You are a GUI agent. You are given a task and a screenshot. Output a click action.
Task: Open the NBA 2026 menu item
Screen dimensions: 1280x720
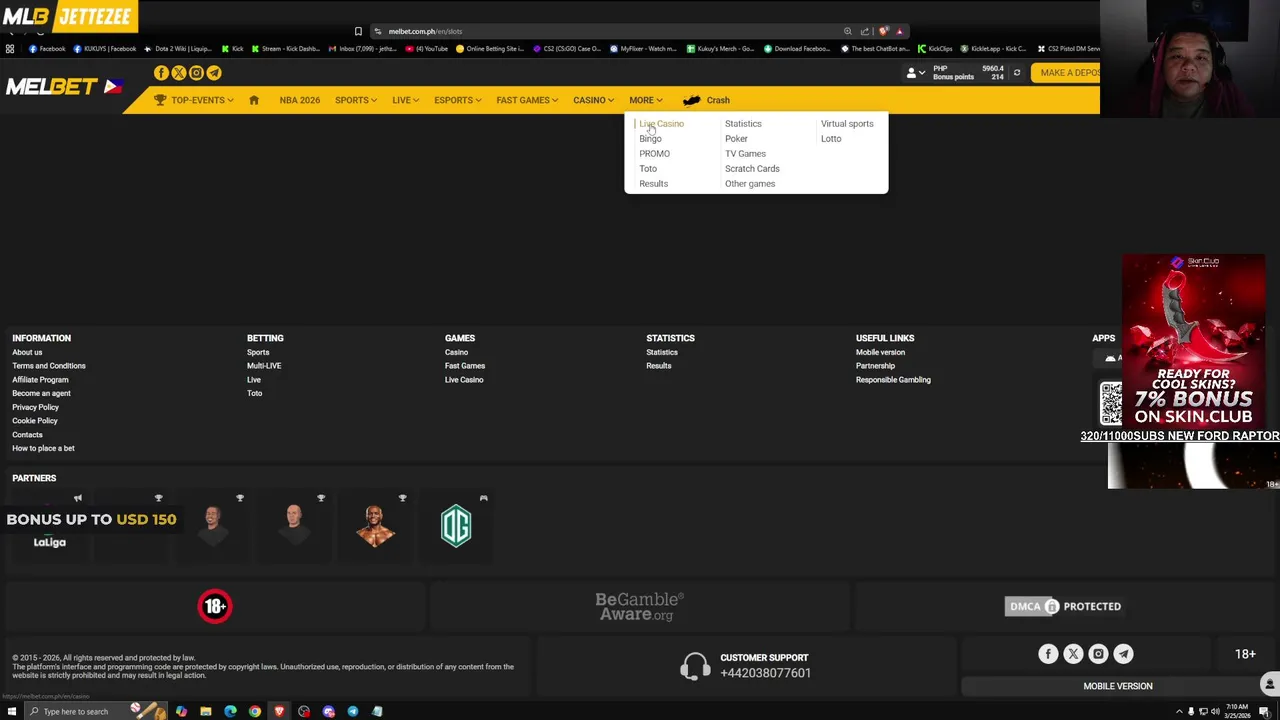(300, 100)
